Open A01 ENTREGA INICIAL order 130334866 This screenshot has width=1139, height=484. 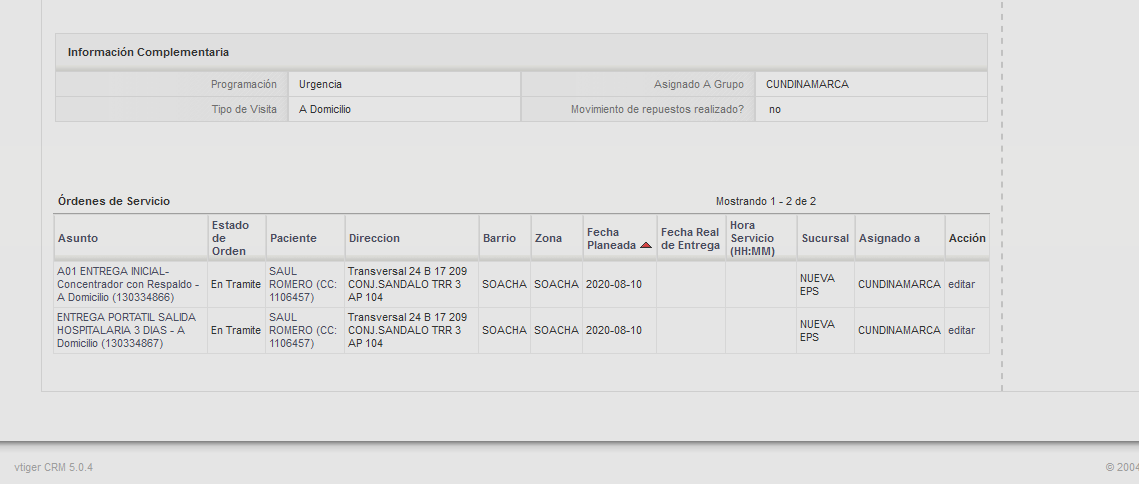[x=128, y=284]
